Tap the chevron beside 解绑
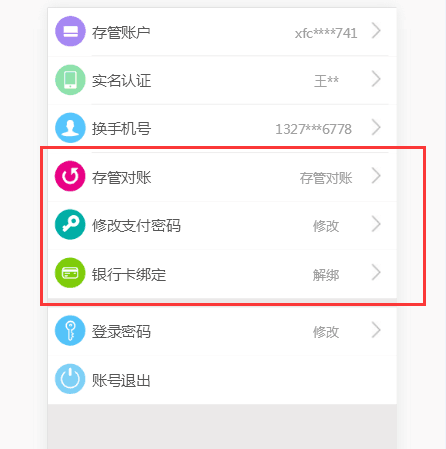This screenshot has width=446, height=449. tap(376, 272)
